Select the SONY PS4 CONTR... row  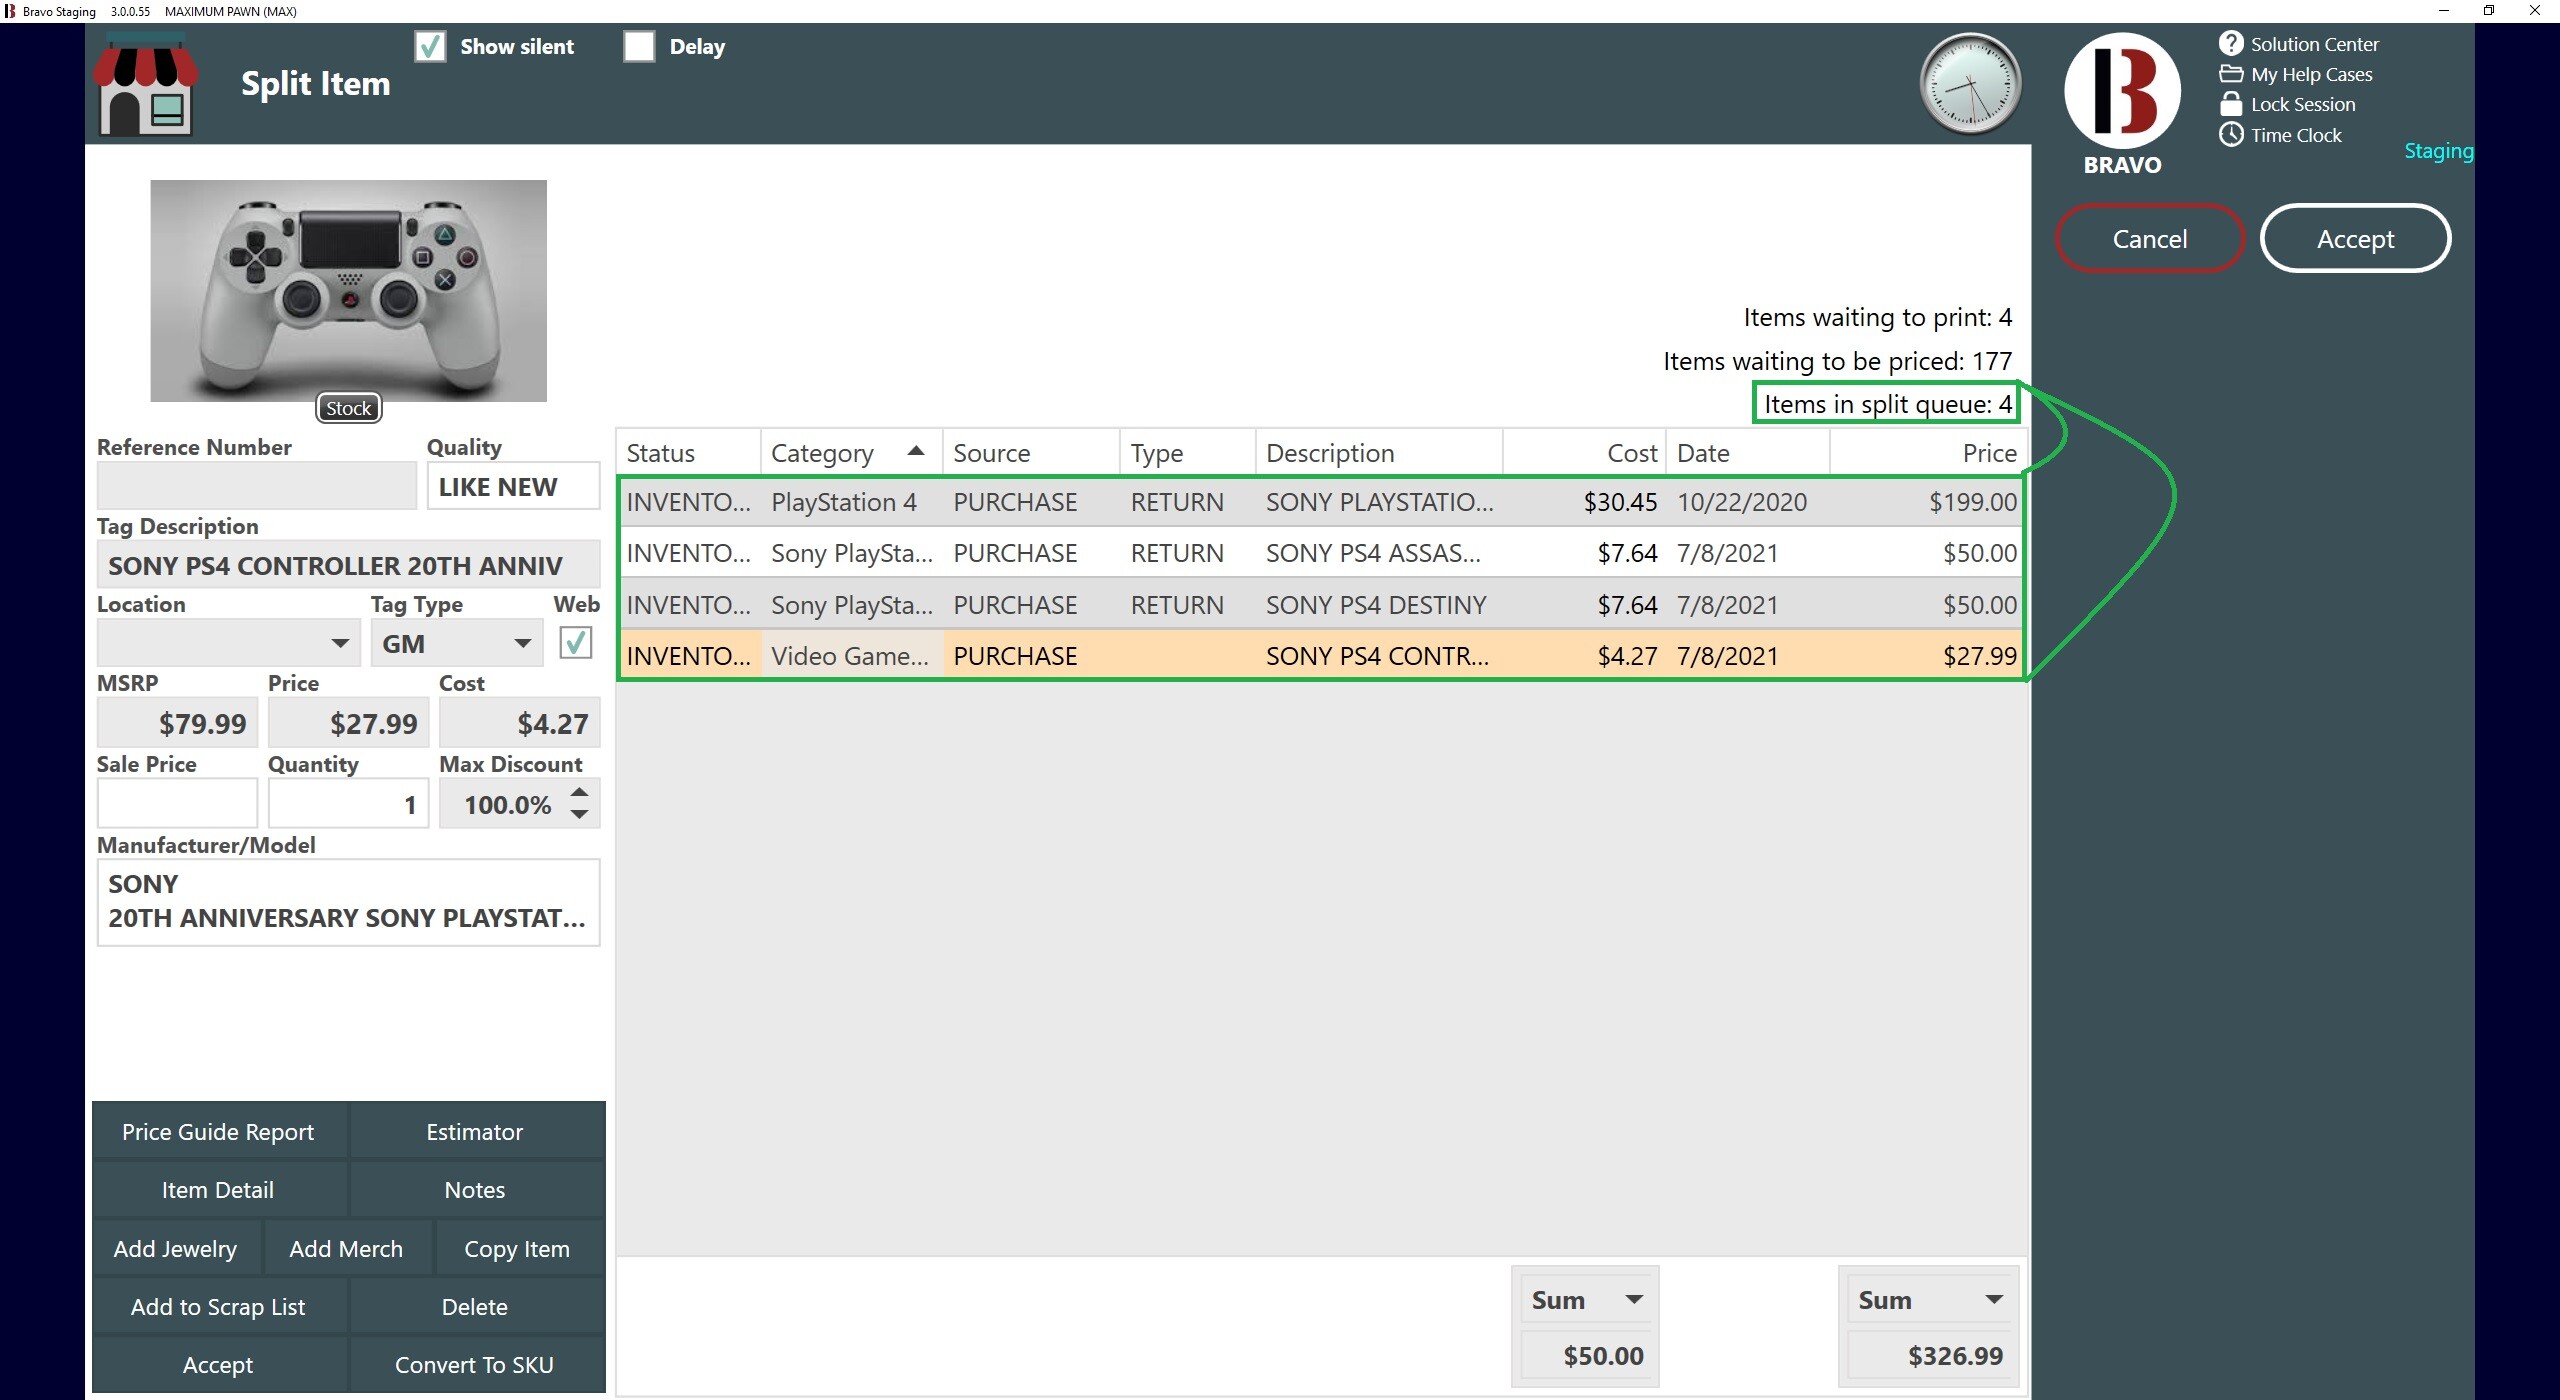pyautogui.click(x=1322, y=656)
